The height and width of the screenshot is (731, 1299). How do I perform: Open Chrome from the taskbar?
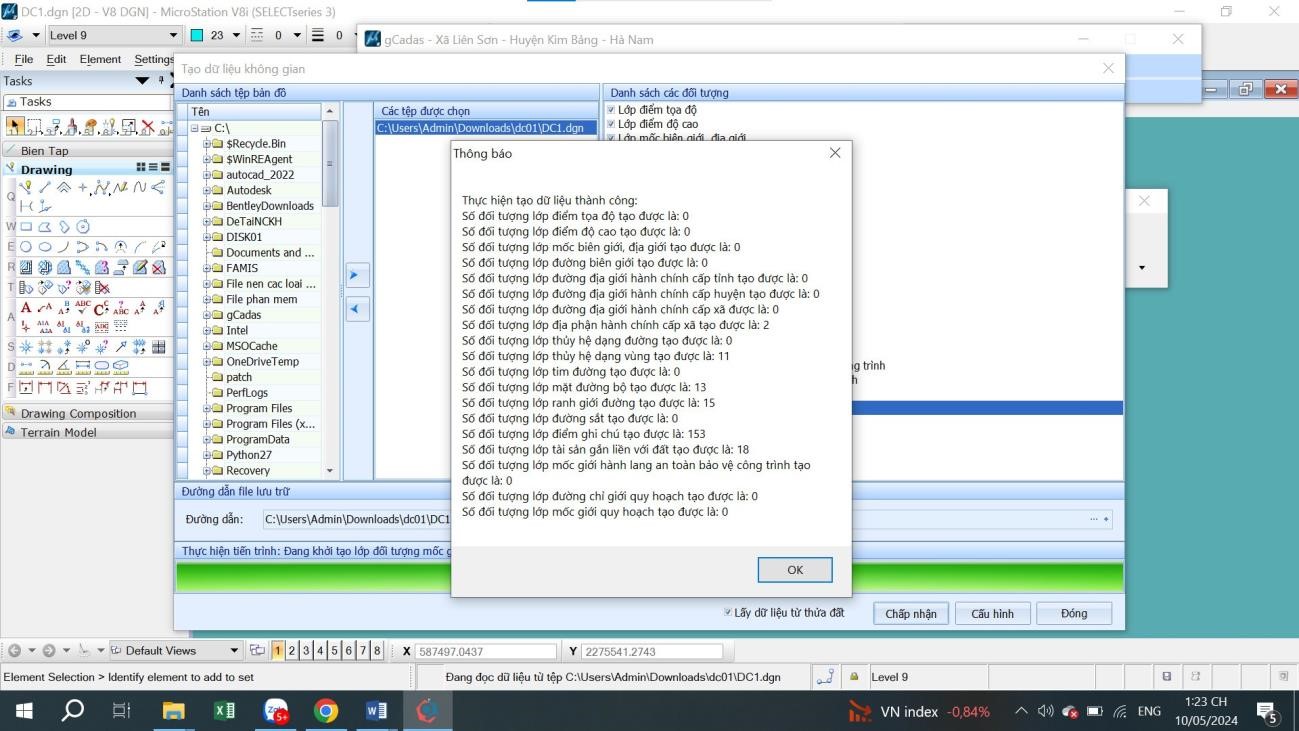[325, 711]
